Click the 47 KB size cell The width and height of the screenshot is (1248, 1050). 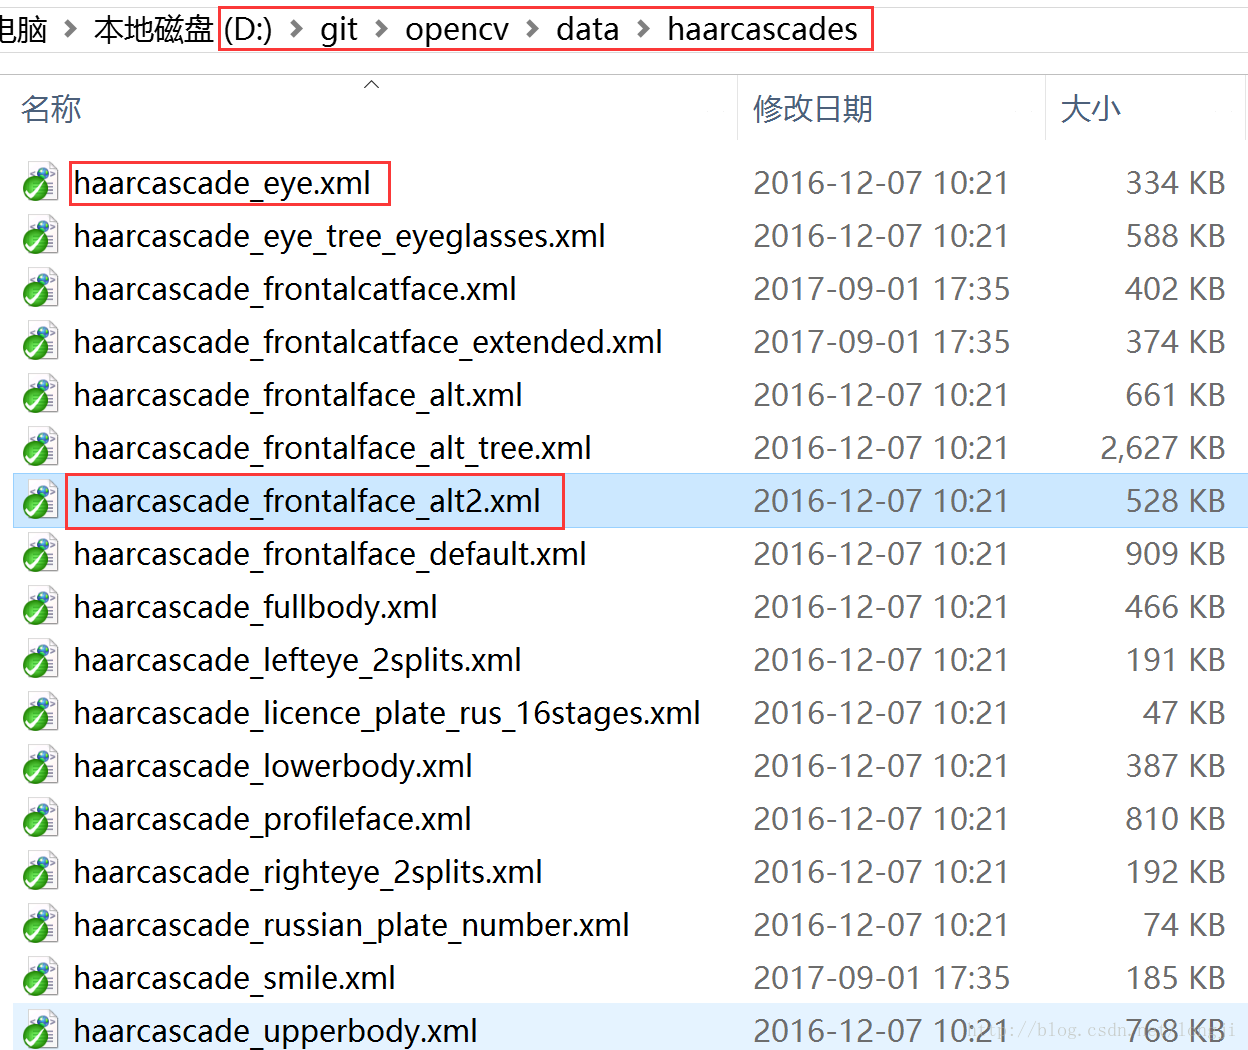[1184, 713]
